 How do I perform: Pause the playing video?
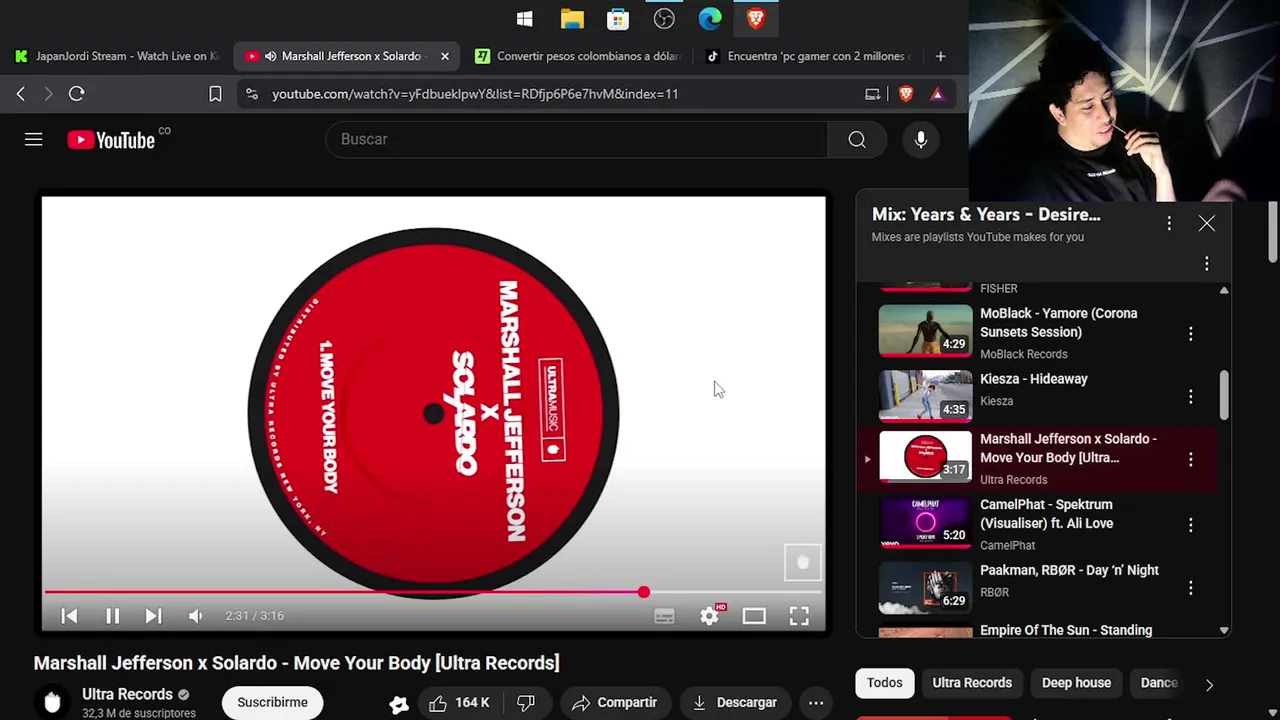pyautogui.click(x=112, y=616)
